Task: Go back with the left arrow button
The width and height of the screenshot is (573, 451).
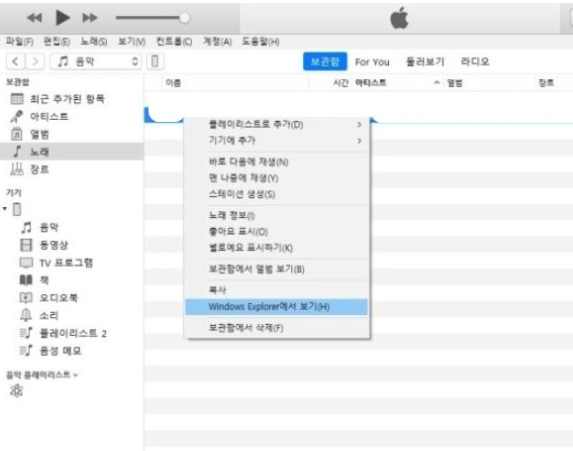Action: (x=15, y=61)
